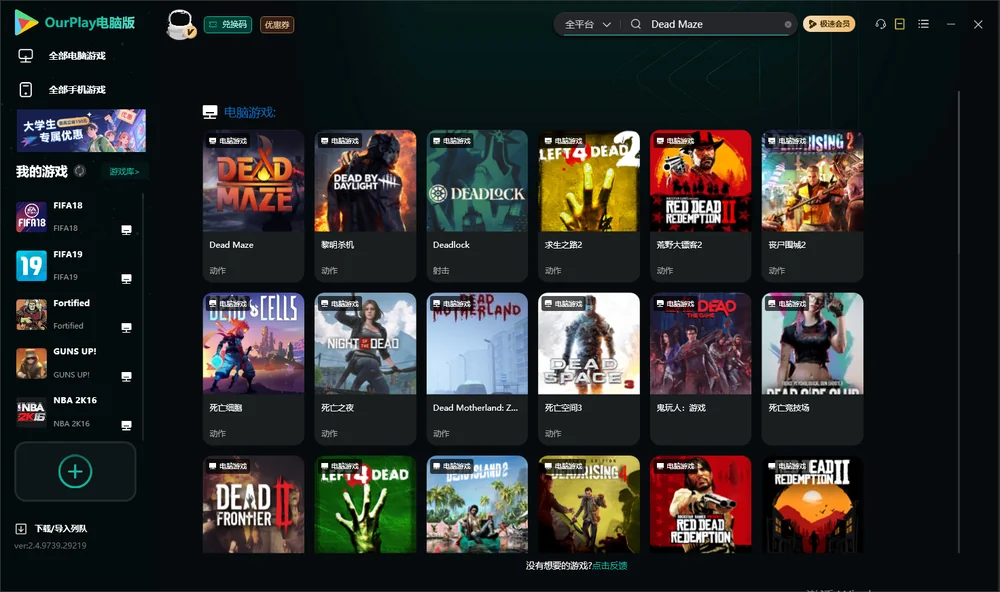Screen dimensions: 1000x592
Task: Open the user avatar profile
Action: click(180, 24)
